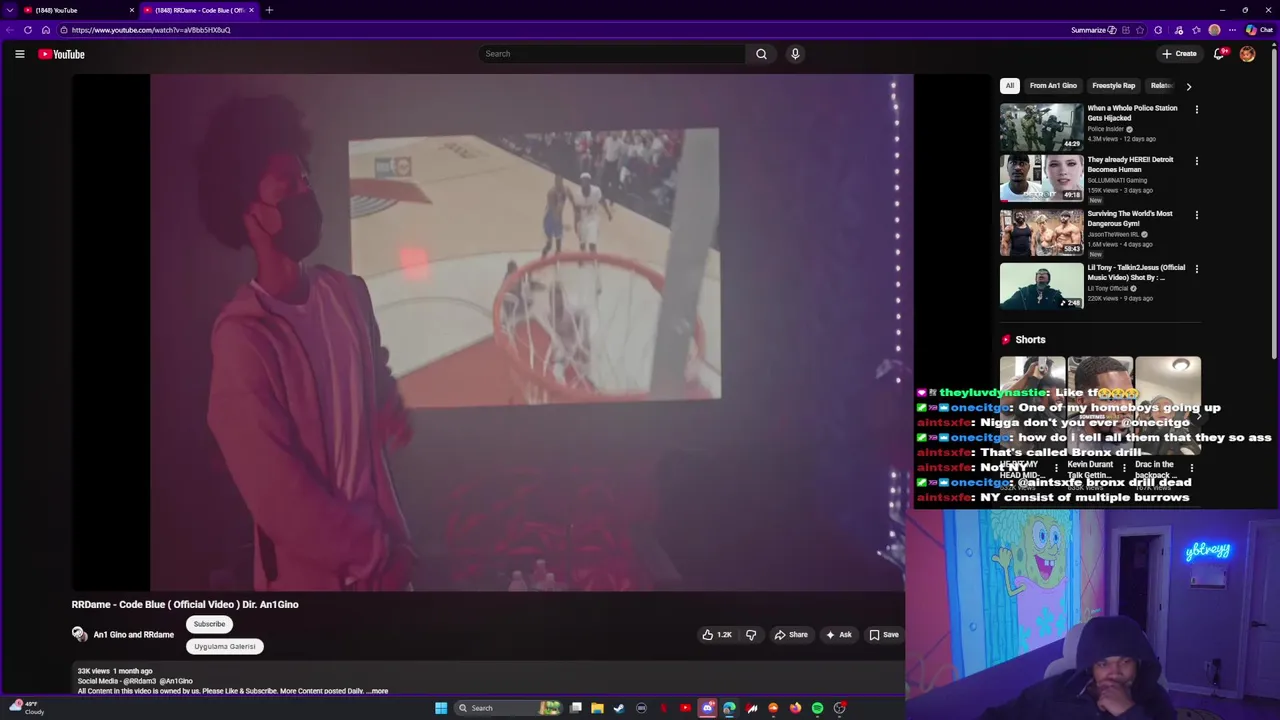Image resolution: width=1280 pixels, height=720 pixels.
Task: Open They already HERE Detroit video thumbnail
Action: pyautogui.click(x=1041, y=178)
